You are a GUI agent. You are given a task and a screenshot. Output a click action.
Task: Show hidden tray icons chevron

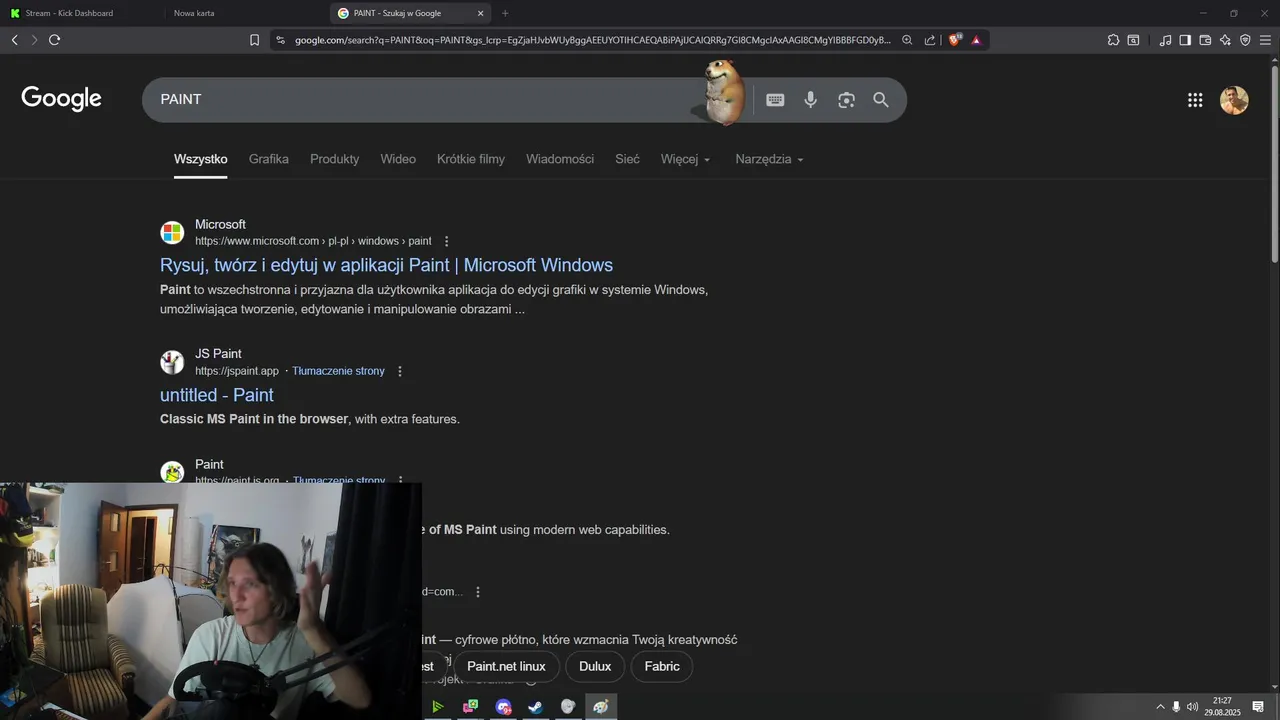[x=1160, y=707]
